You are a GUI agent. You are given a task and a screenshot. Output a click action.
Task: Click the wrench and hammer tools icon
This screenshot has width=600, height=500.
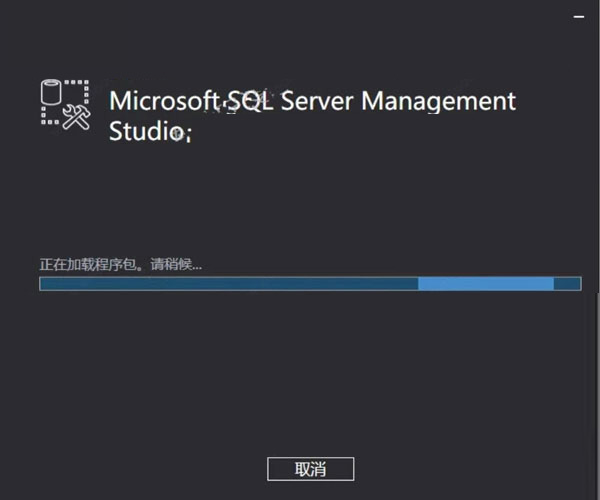point(78,117)
